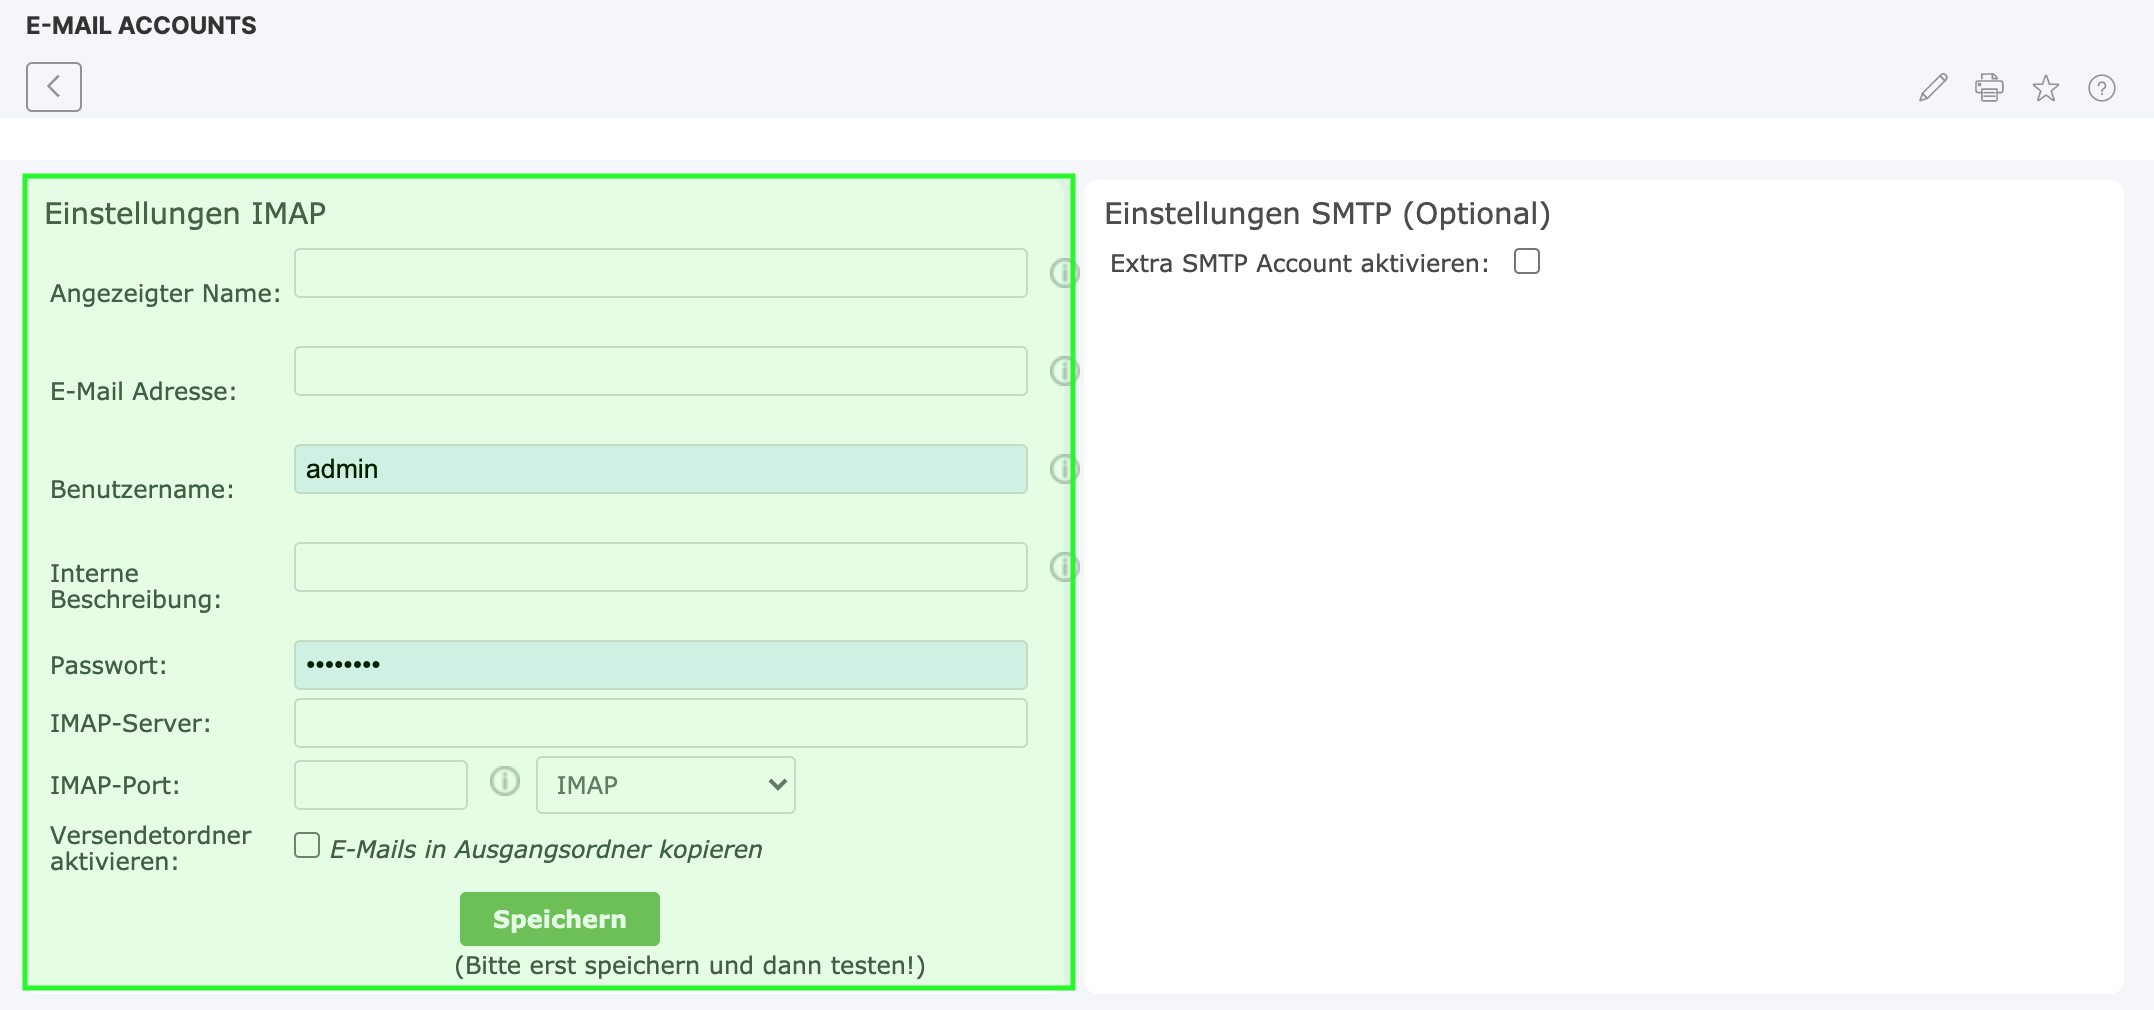The image size is (2154, 1010).
Task: Check E-Mails in Ausgangsordner kopieren box
Action: point(307,846)
